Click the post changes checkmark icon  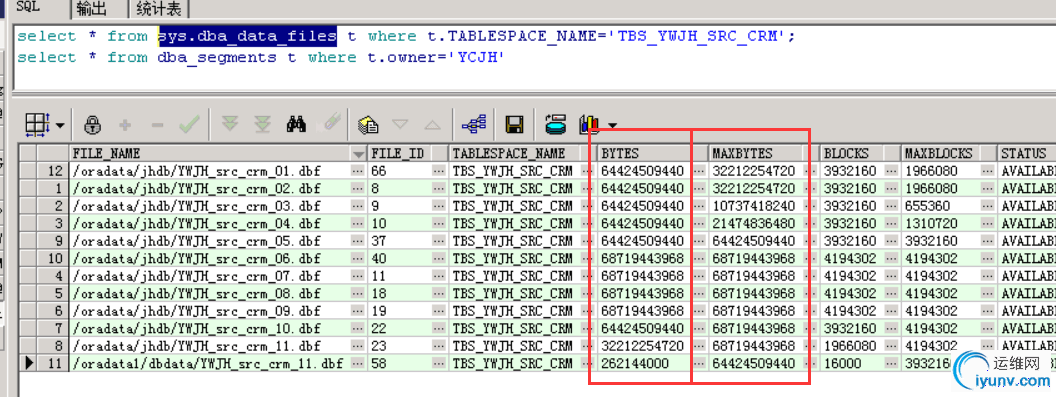click(x=189, y=125)
